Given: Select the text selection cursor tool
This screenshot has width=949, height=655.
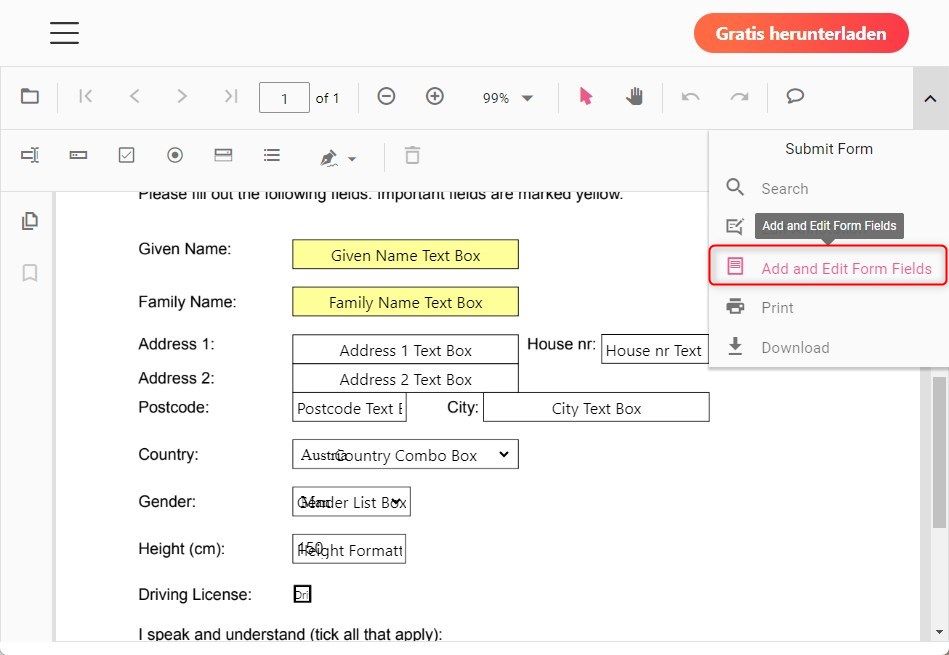Looking at the screenshot, I should coord(586,96).
